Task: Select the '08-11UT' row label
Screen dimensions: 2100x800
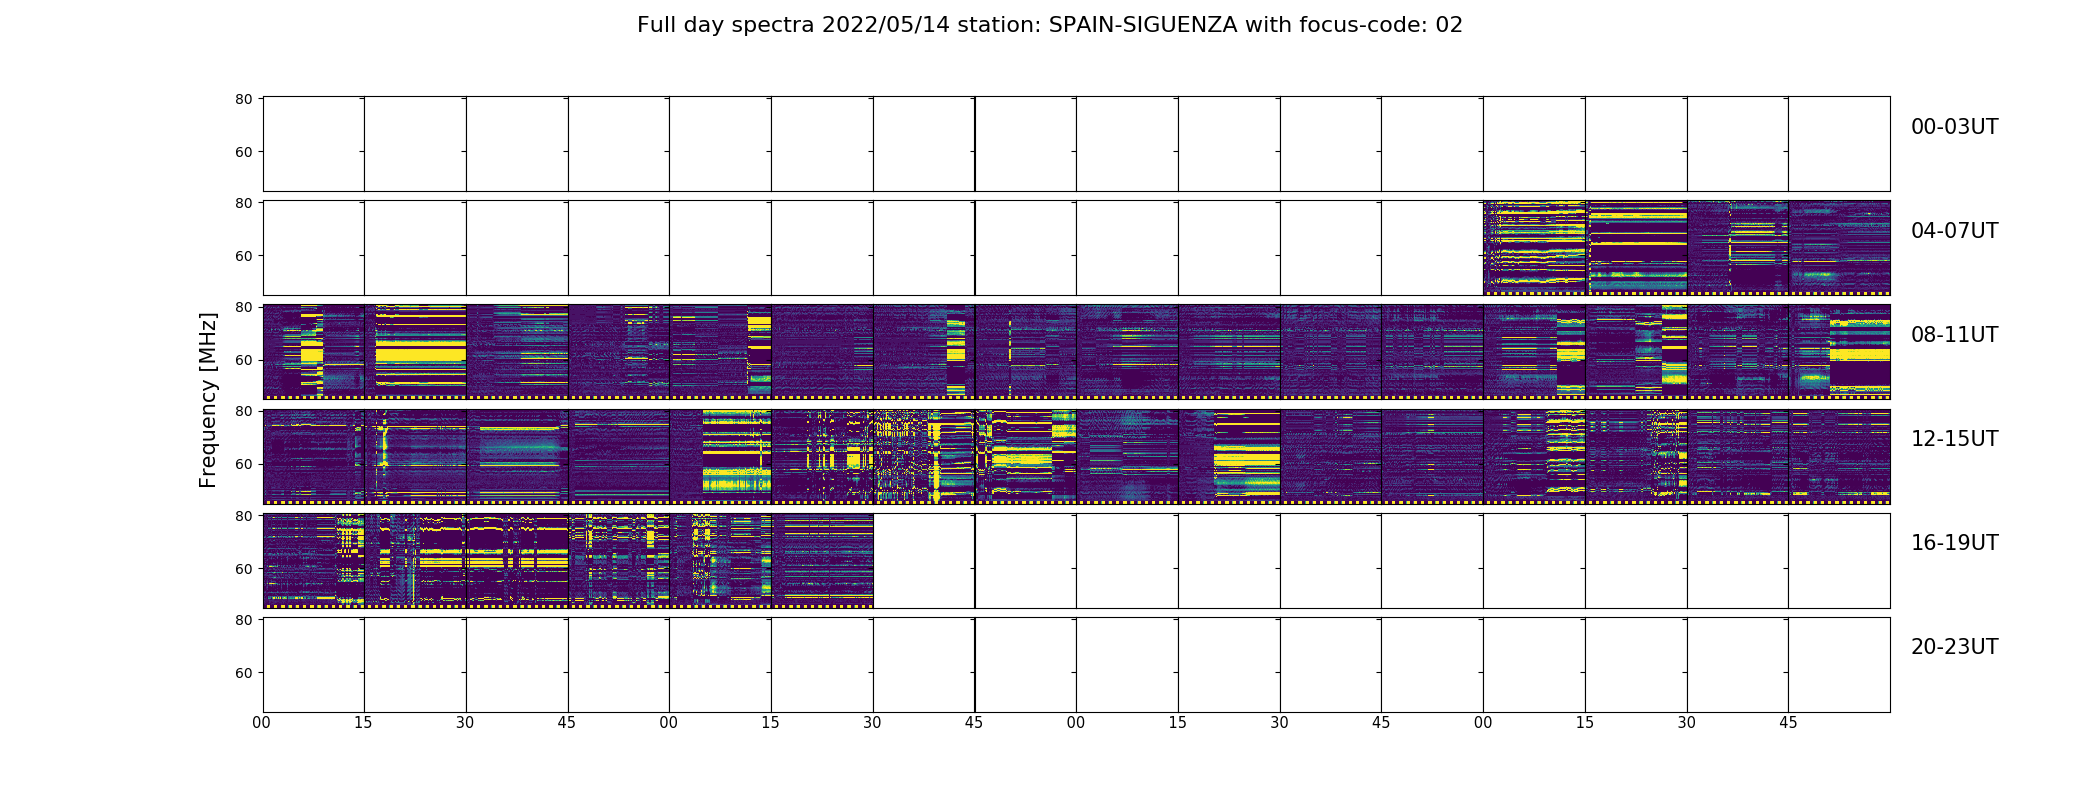Action: (1954, 335)
